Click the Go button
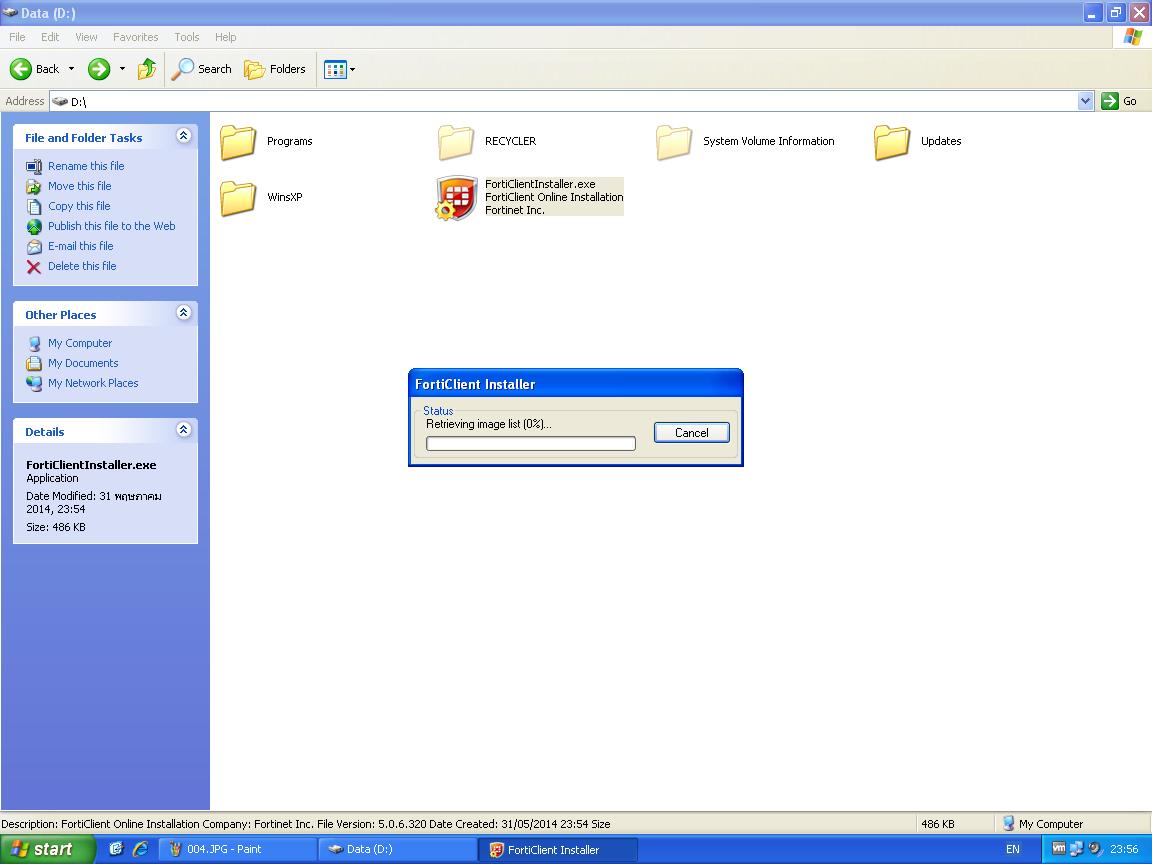 click(x=1119, y=101)
